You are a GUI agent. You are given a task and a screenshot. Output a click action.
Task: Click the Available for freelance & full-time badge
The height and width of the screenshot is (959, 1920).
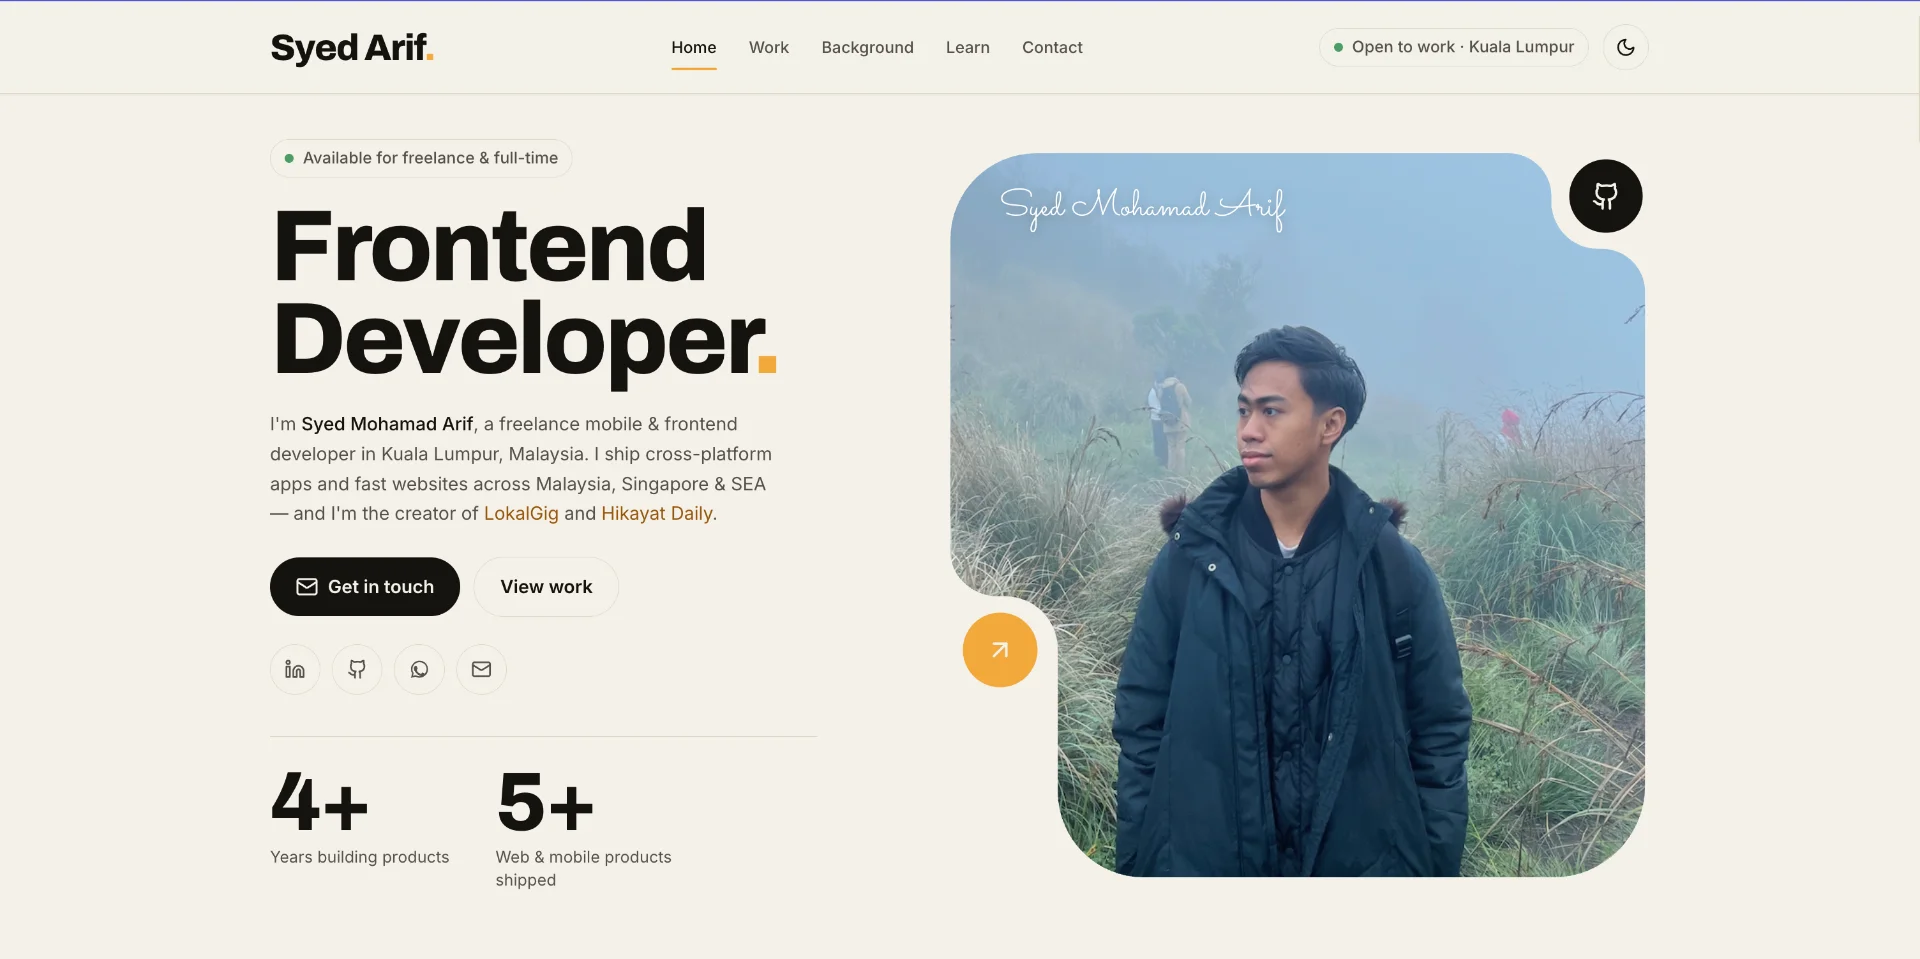(421, 158)
